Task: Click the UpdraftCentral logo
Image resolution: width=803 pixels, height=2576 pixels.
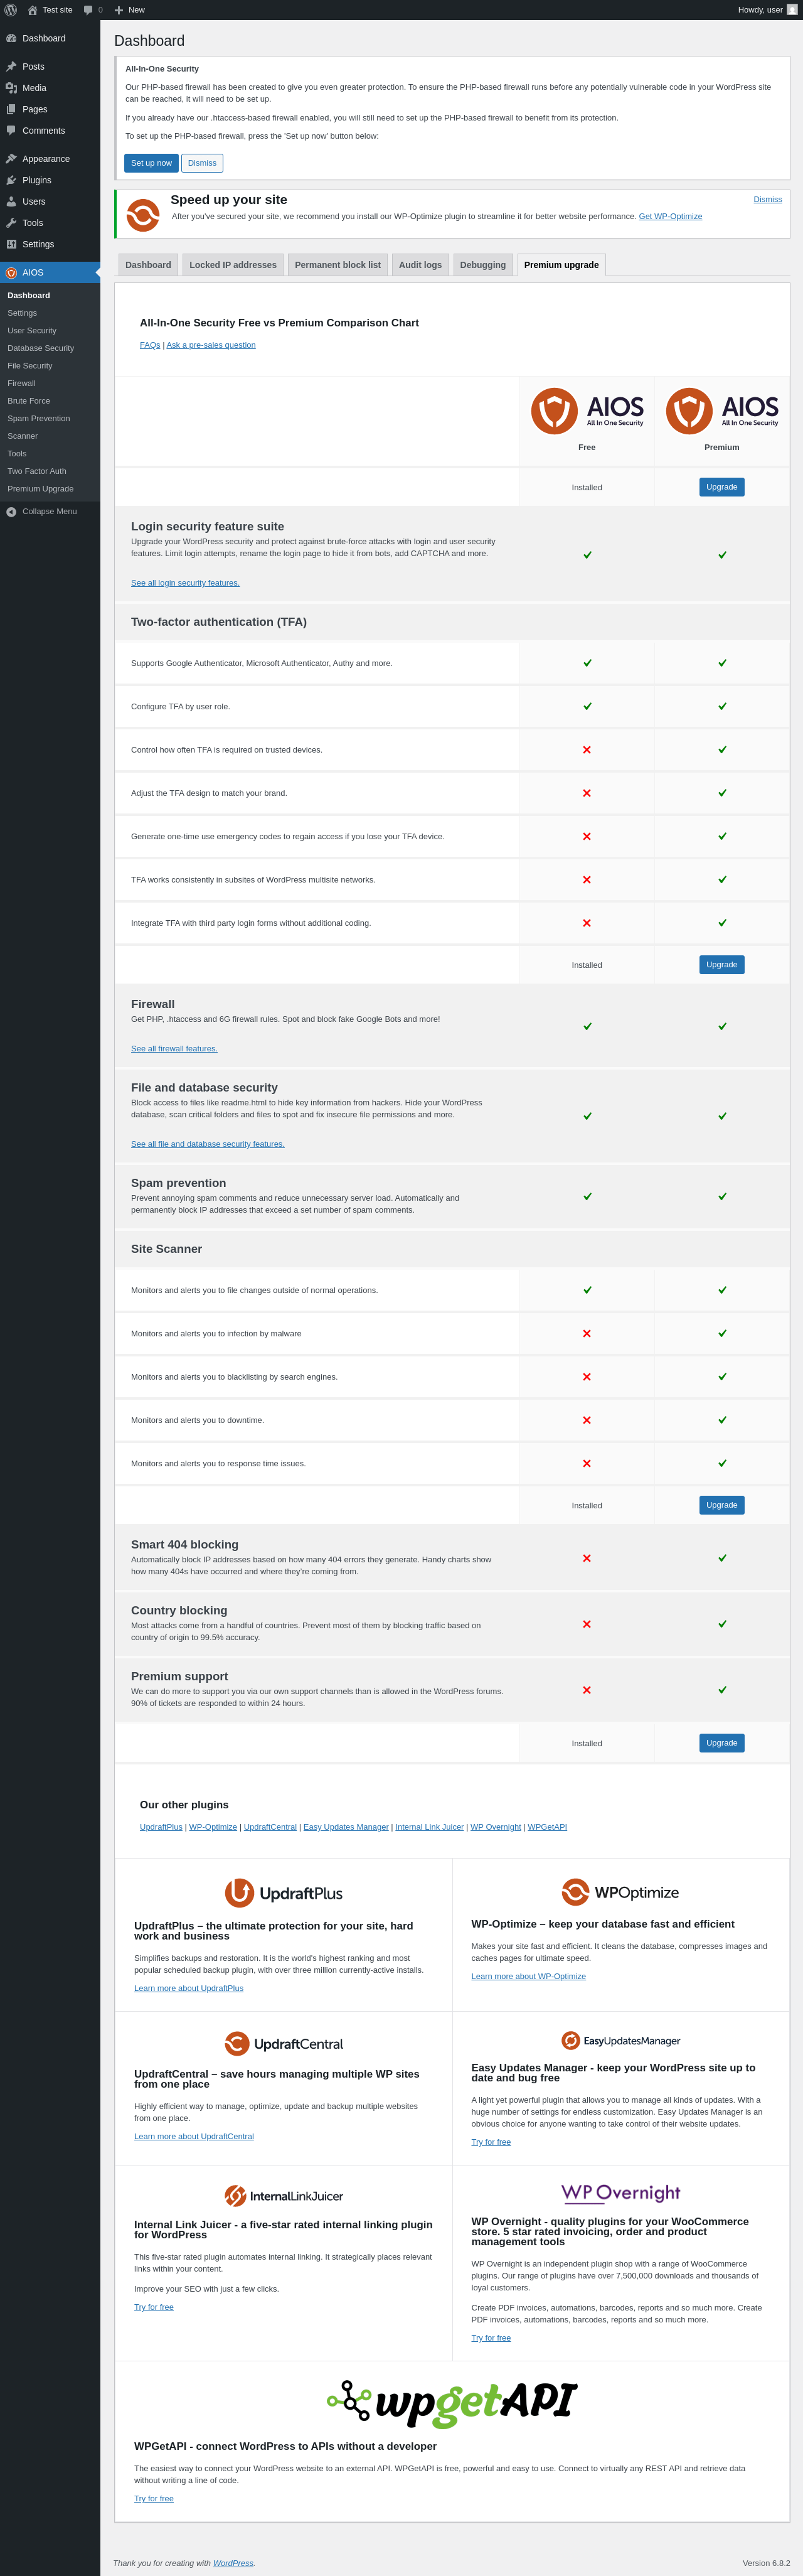Action: click(284, 2044)
